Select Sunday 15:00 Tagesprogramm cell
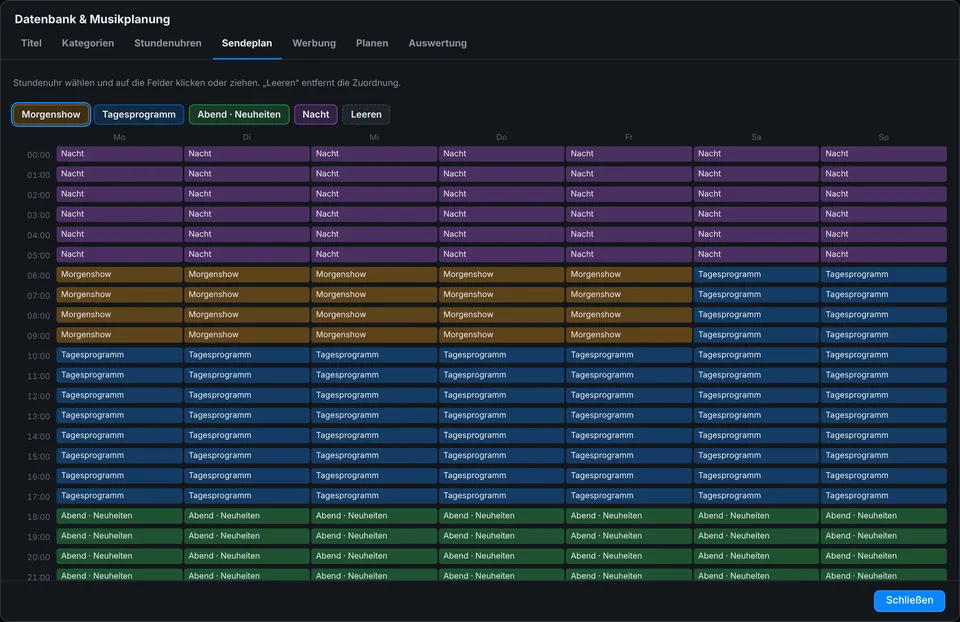 (883, 455)
